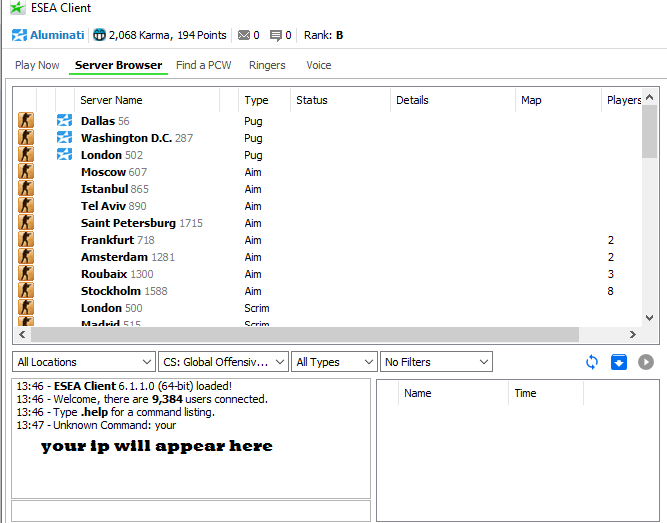Click the CS game icon for Dallas 56
Screen dimensions: 667x523
point(26,120)
